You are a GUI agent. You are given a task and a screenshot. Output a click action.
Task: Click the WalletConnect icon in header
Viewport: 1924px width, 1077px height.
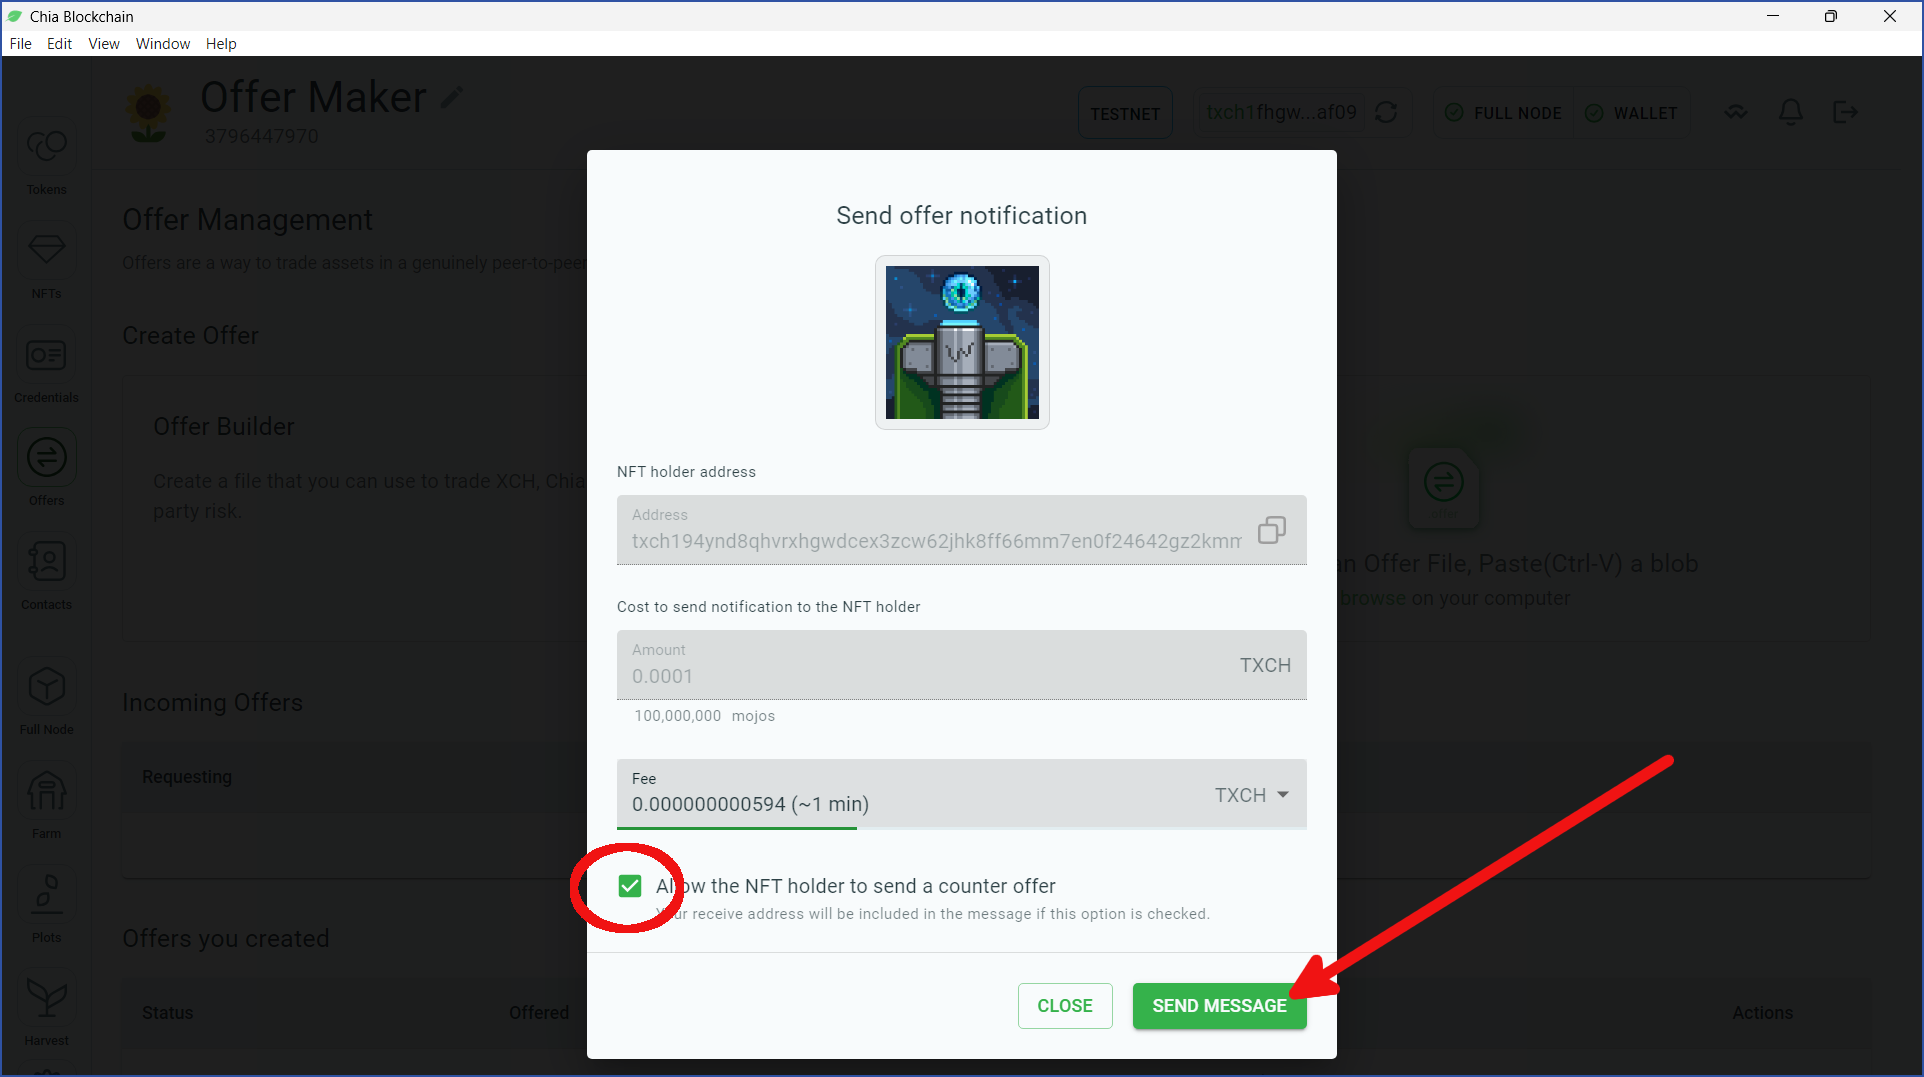1736,112
